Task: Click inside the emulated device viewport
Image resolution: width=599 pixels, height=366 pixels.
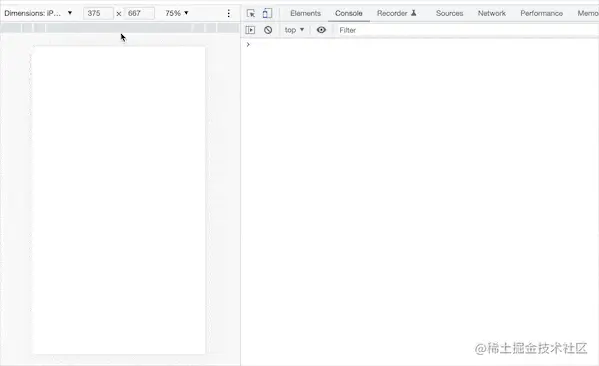Action: click(119, 200)
